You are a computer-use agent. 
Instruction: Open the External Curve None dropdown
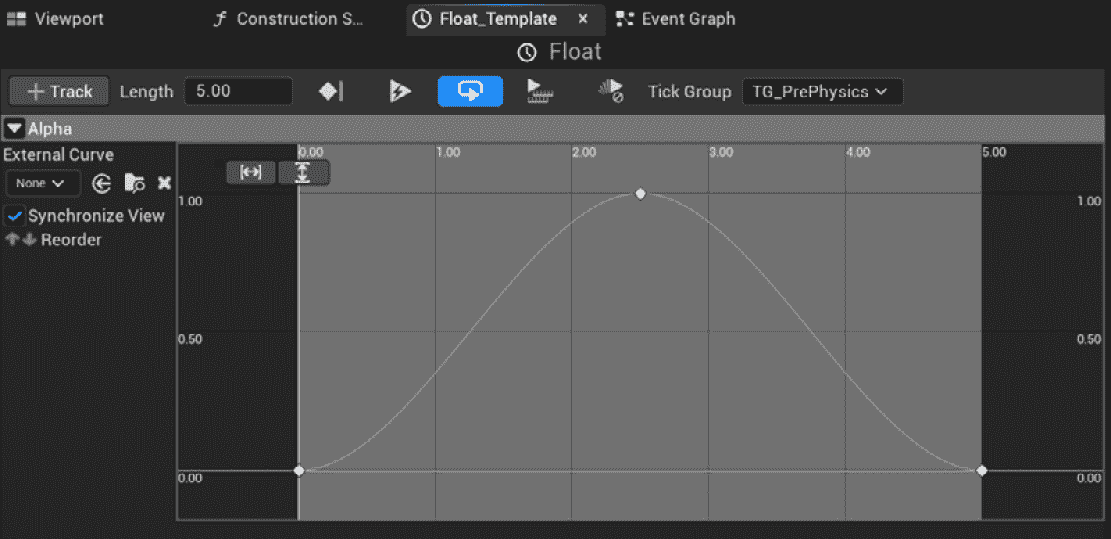click(43, 183)
